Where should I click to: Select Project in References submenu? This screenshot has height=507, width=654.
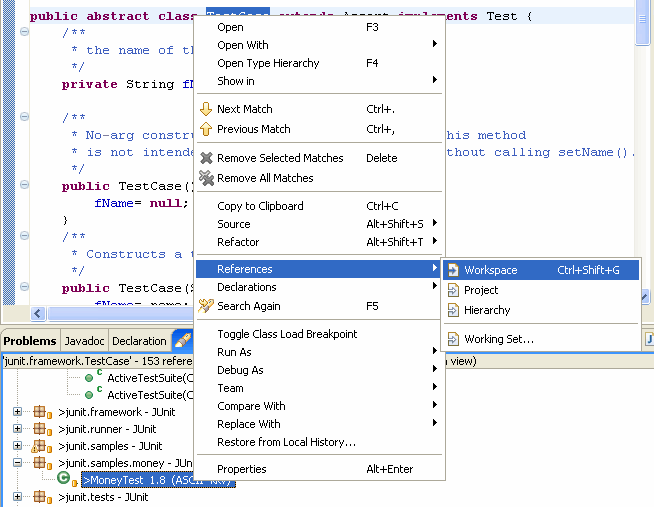click(541, 290)
